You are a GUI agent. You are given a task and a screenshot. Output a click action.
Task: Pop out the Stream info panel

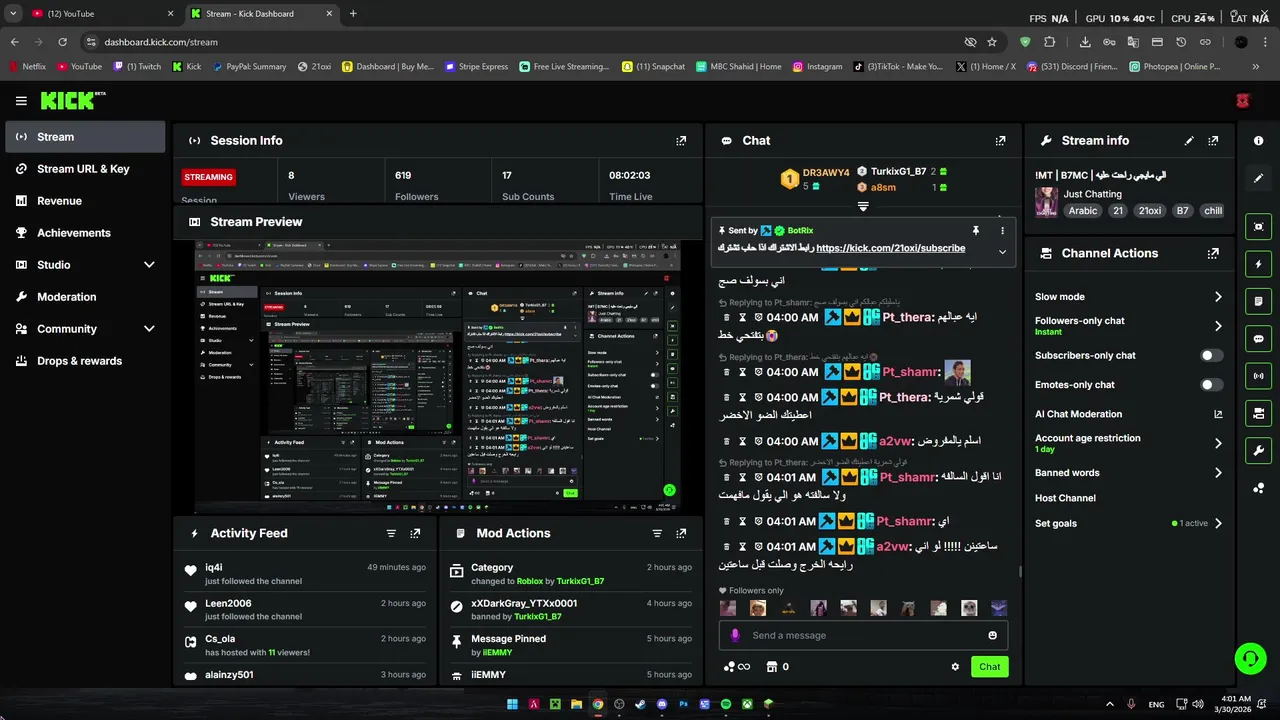(1213, 141)
